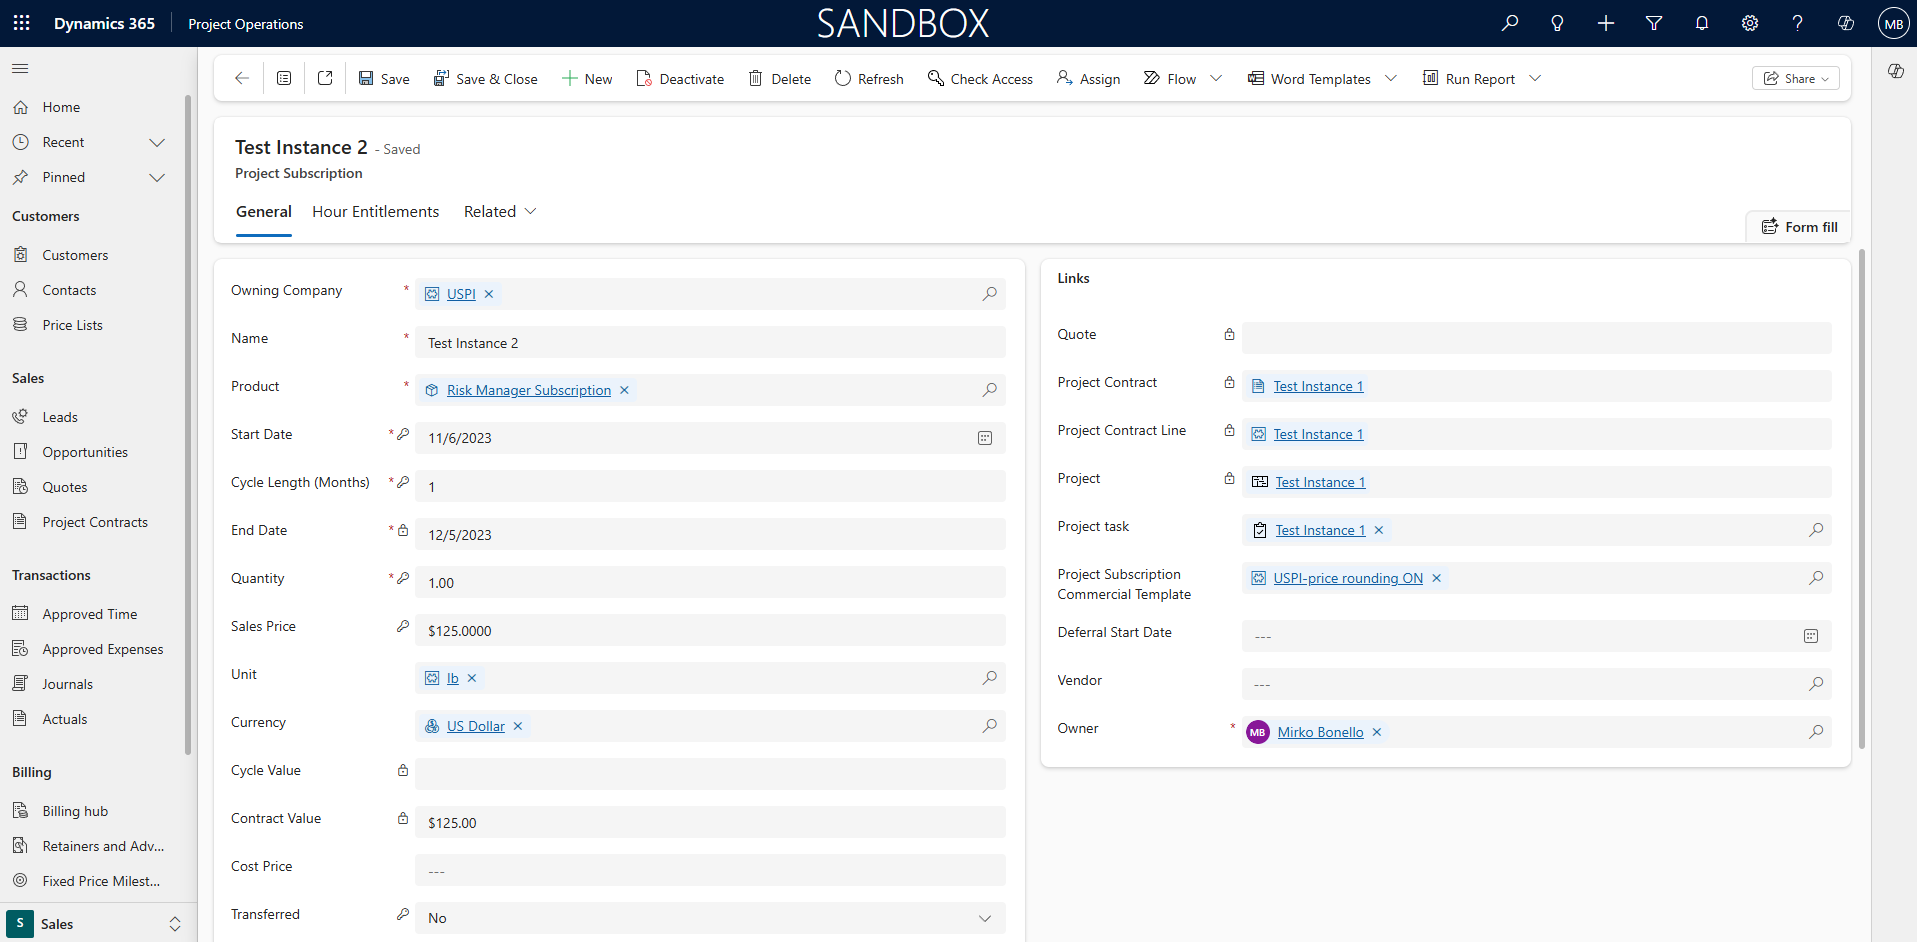
Task: Click the Deactivate button
Action: point(680,78)
